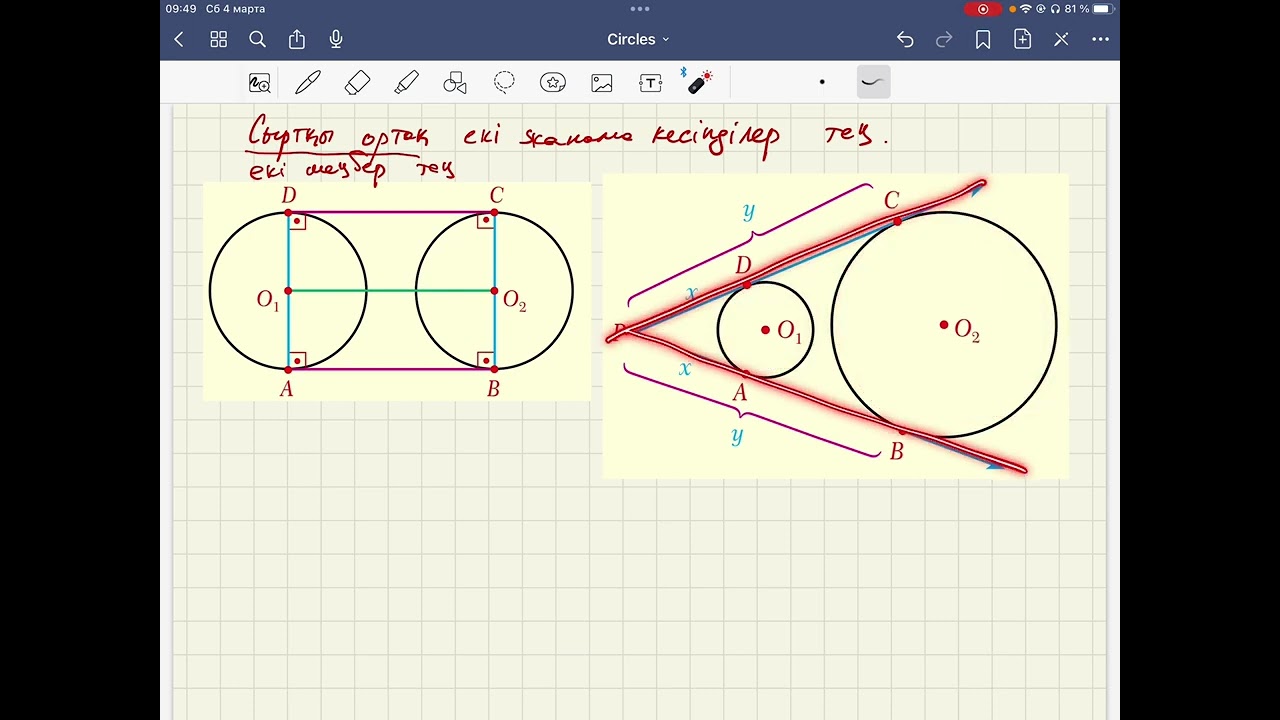Viewport: 1280px width, 720px height.
Task: Tap point O₁ label in left diagram
Action: coord(268,299)
